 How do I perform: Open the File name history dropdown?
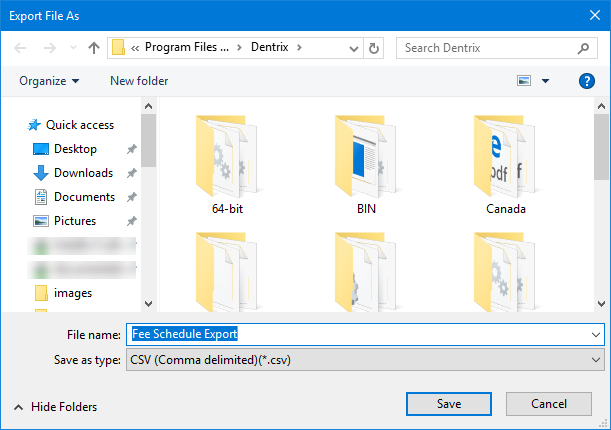(x=597, y=334)
